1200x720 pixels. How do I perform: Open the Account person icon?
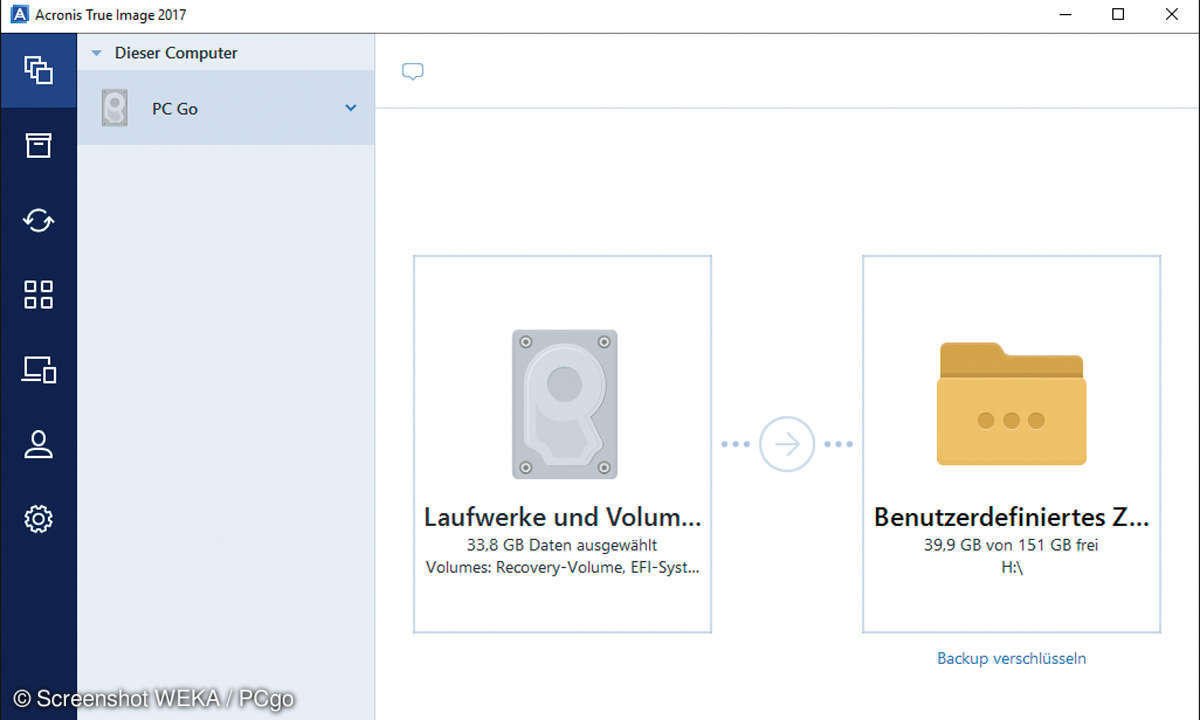[x=38, y=444]
